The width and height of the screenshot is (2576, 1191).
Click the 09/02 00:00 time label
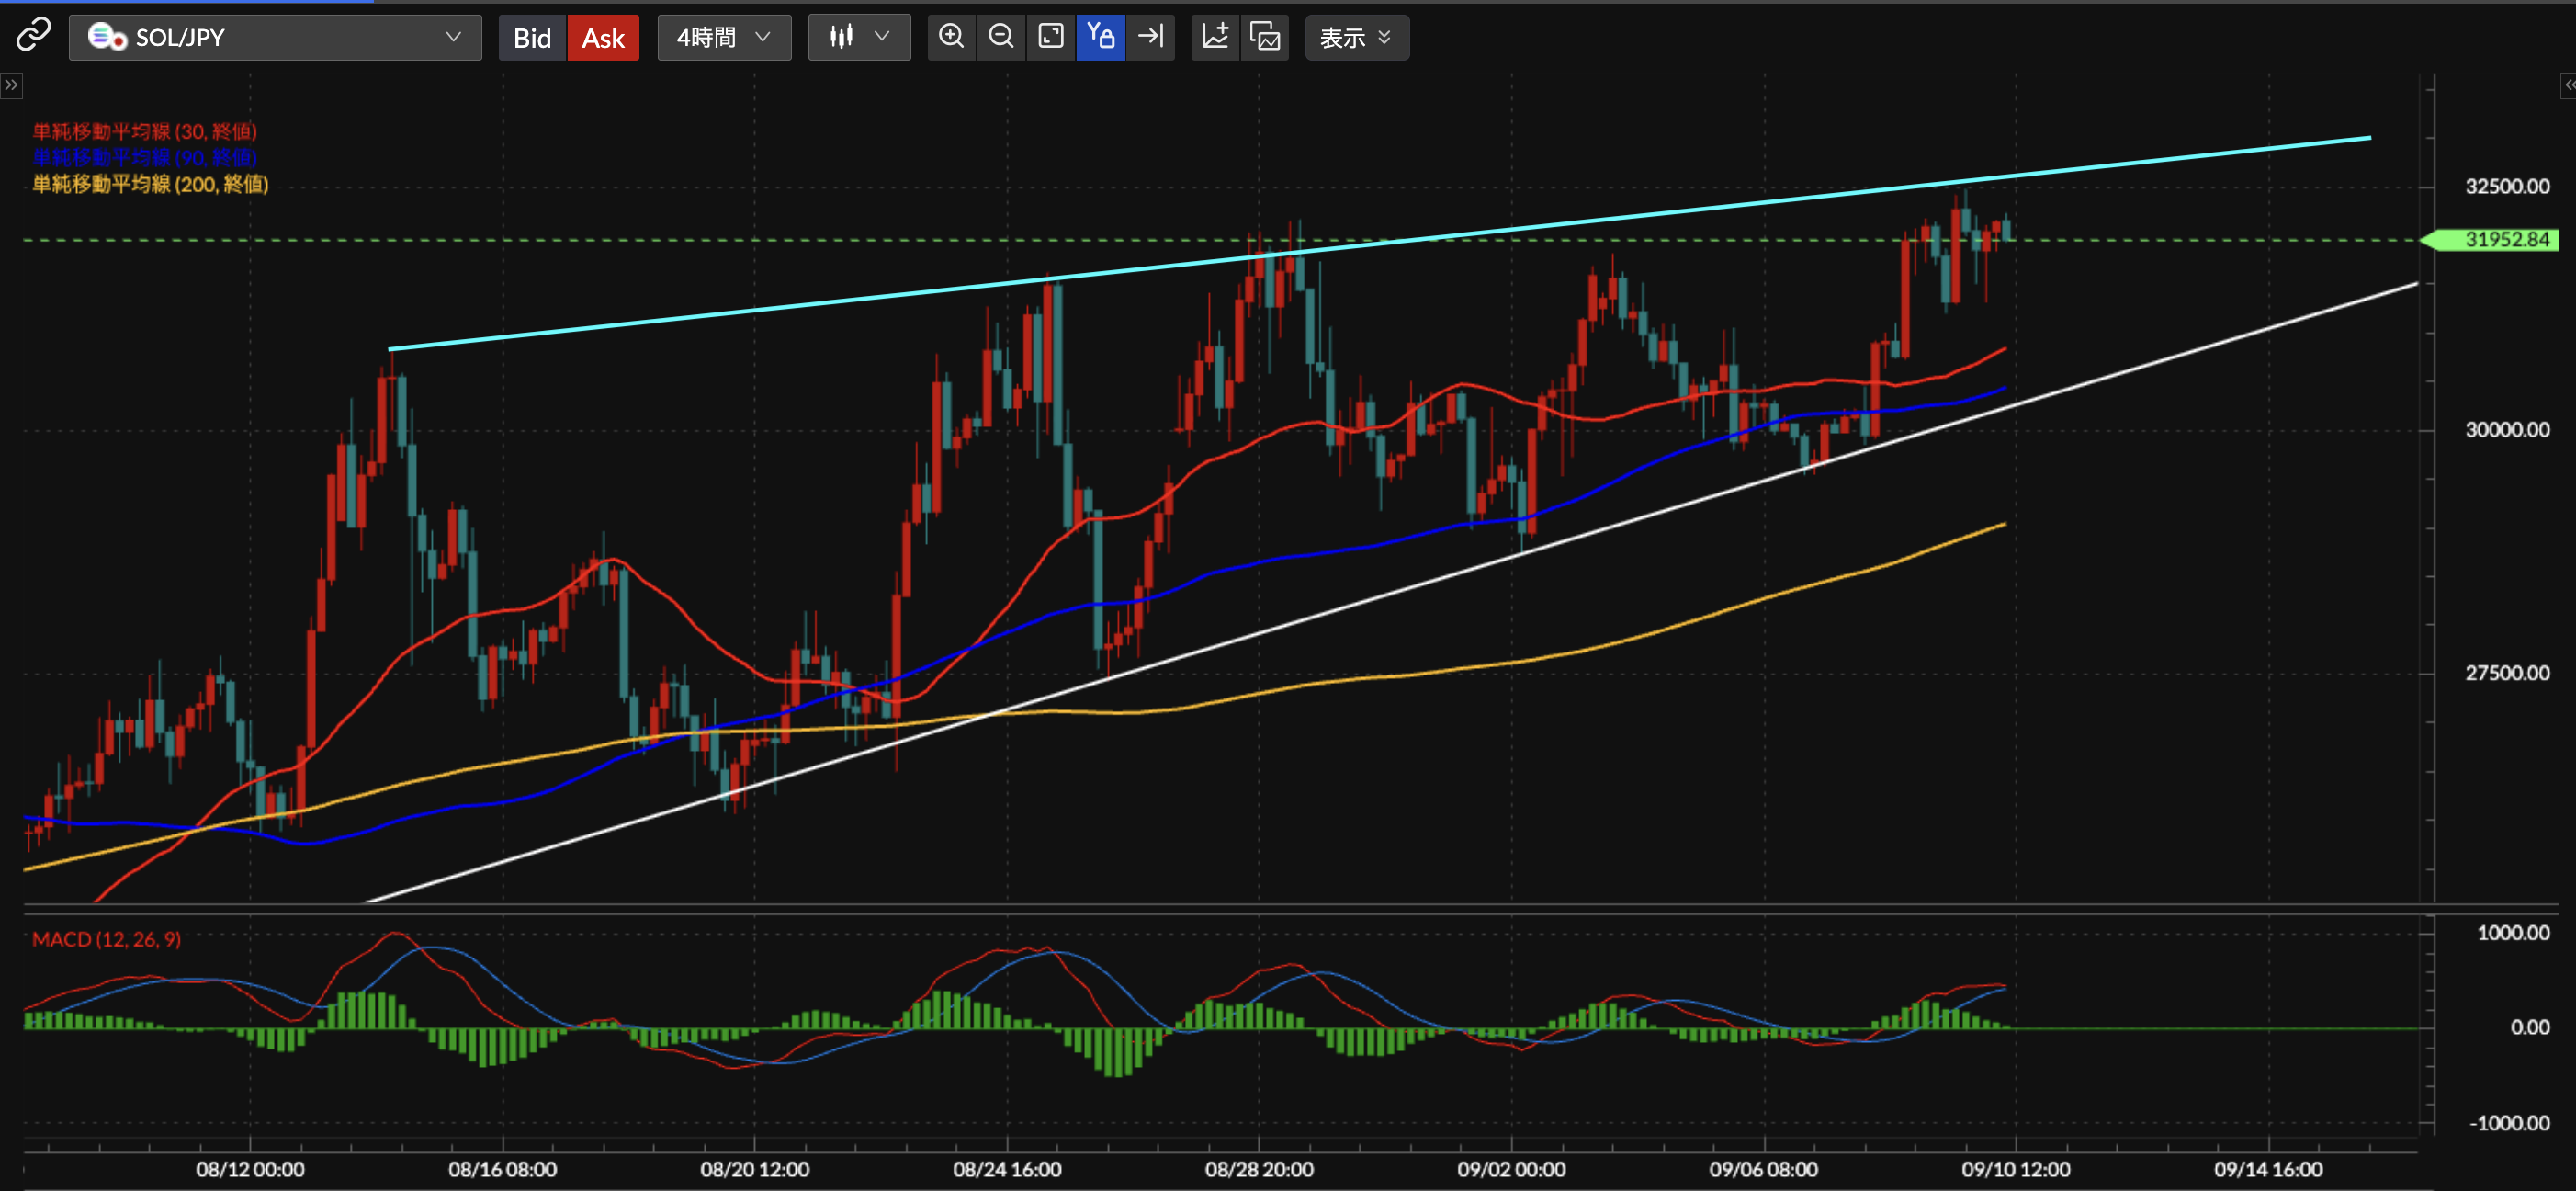[x=1511, y=1169]
